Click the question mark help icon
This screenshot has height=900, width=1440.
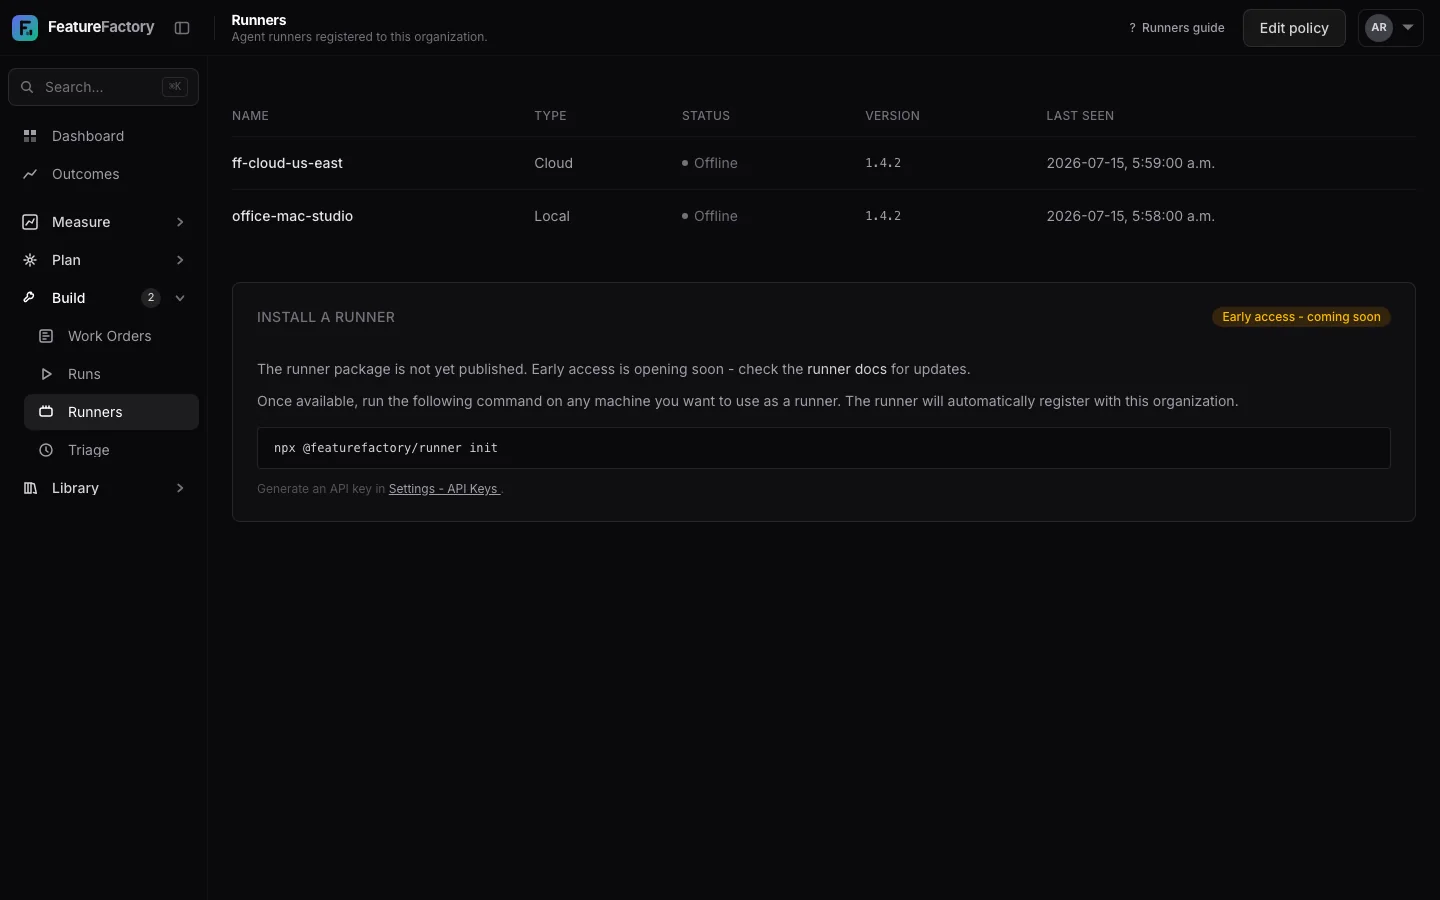1132,28
